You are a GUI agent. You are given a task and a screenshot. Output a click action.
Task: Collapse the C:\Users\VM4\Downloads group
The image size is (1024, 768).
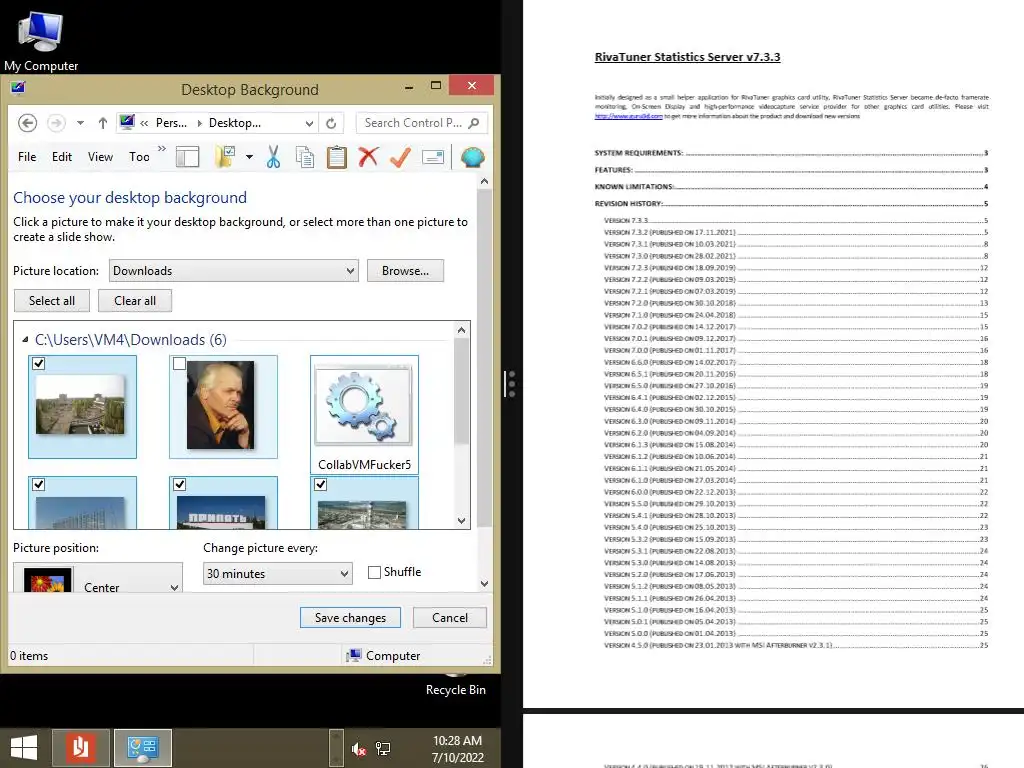point(25,340)
